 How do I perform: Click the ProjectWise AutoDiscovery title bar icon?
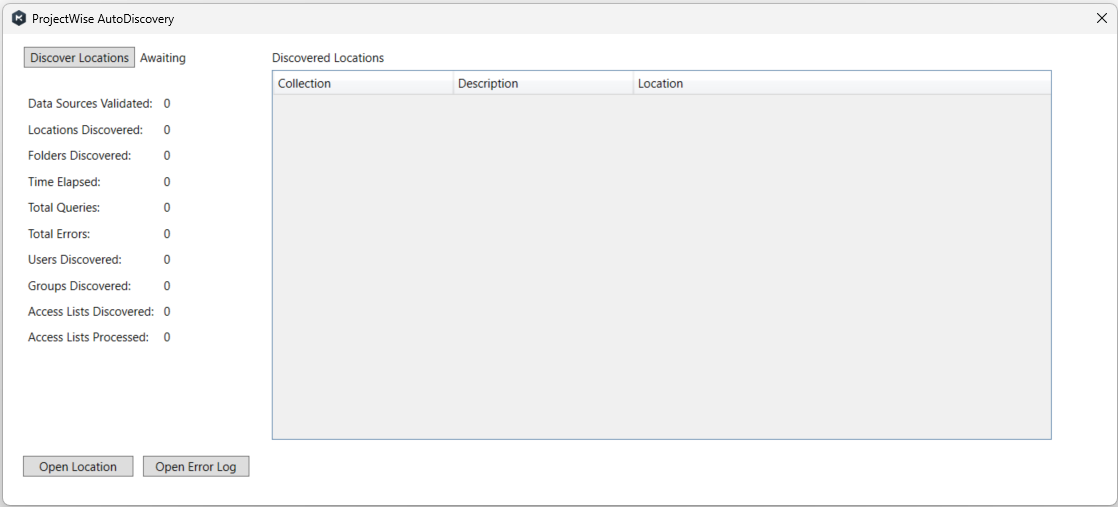click(18, 19)
